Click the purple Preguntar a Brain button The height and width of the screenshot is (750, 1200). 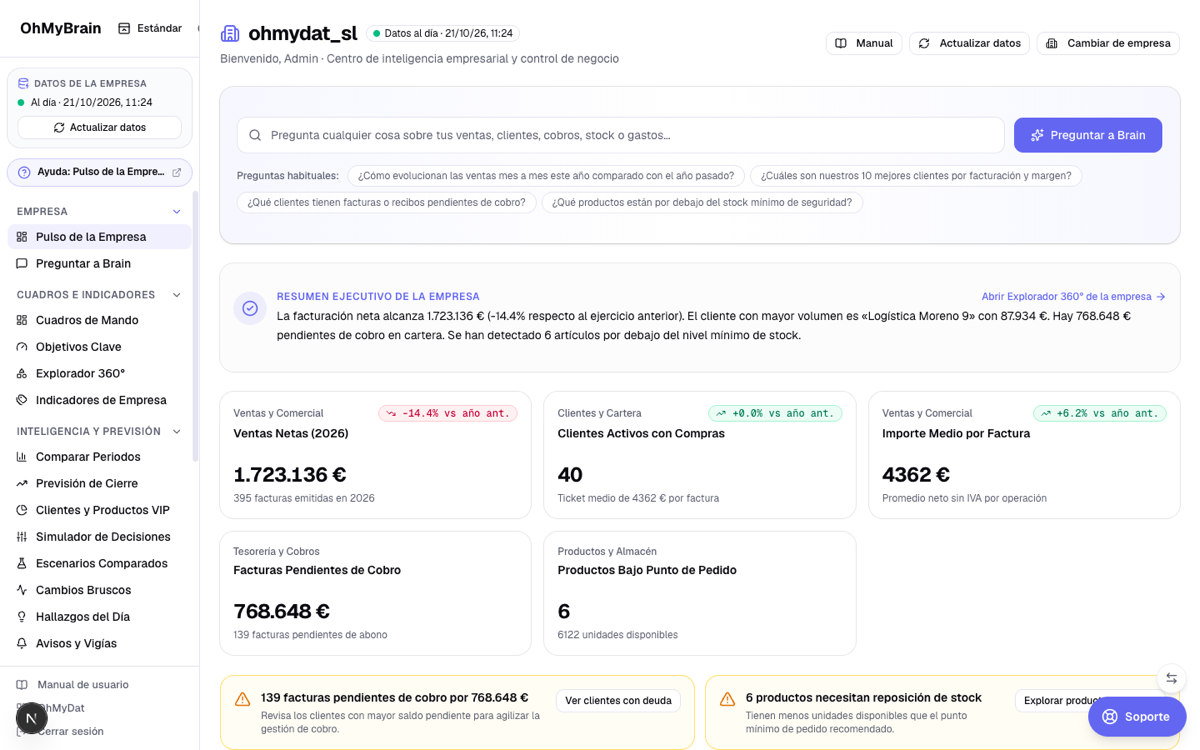(1088, 135)
